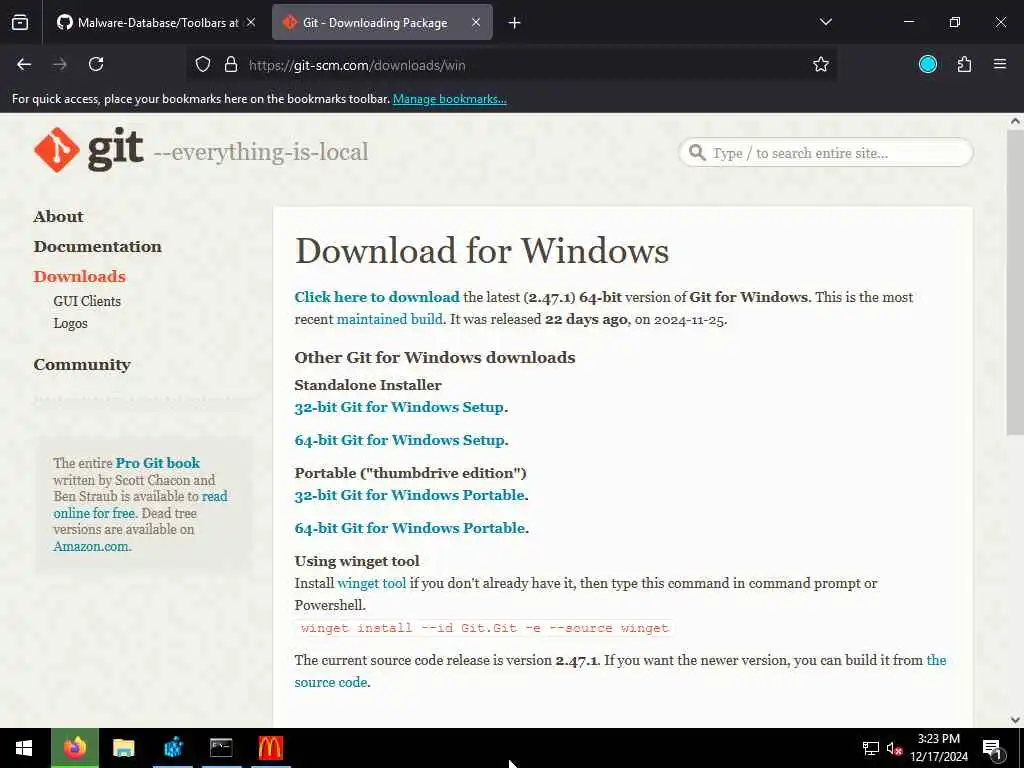
Task: Click the scrollbar down arrow
Action: pos(1015,720)
